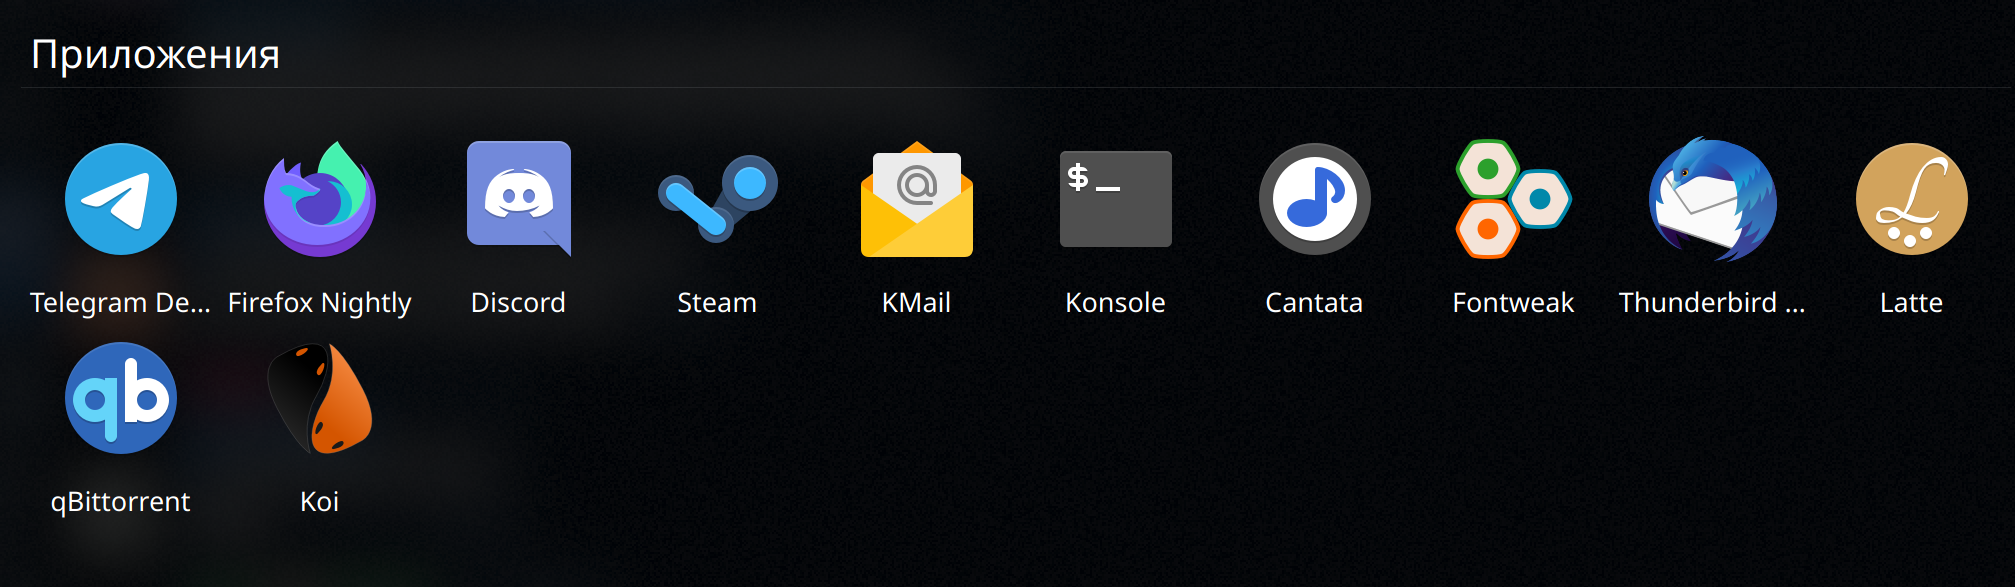
Task: Click the "Konsole" label text
Action: click(1115, 303)
